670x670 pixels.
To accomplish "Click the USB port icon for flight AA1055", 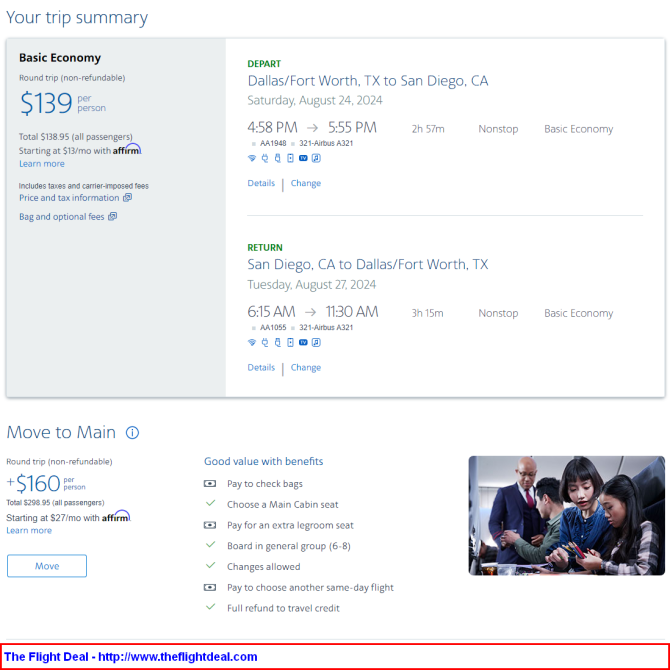I will (278, 342).
